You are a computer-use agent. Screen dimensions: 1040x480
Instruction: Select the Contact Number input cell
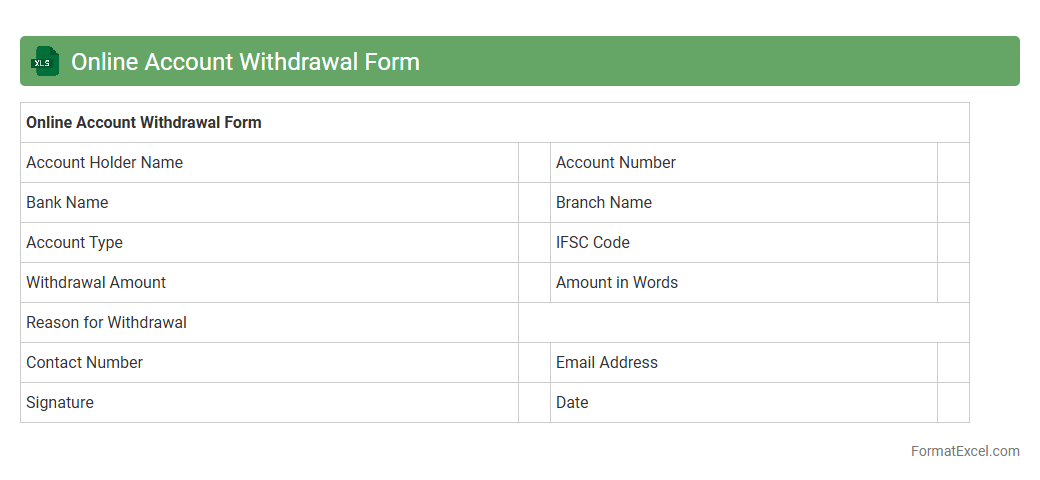coord(534,363)
